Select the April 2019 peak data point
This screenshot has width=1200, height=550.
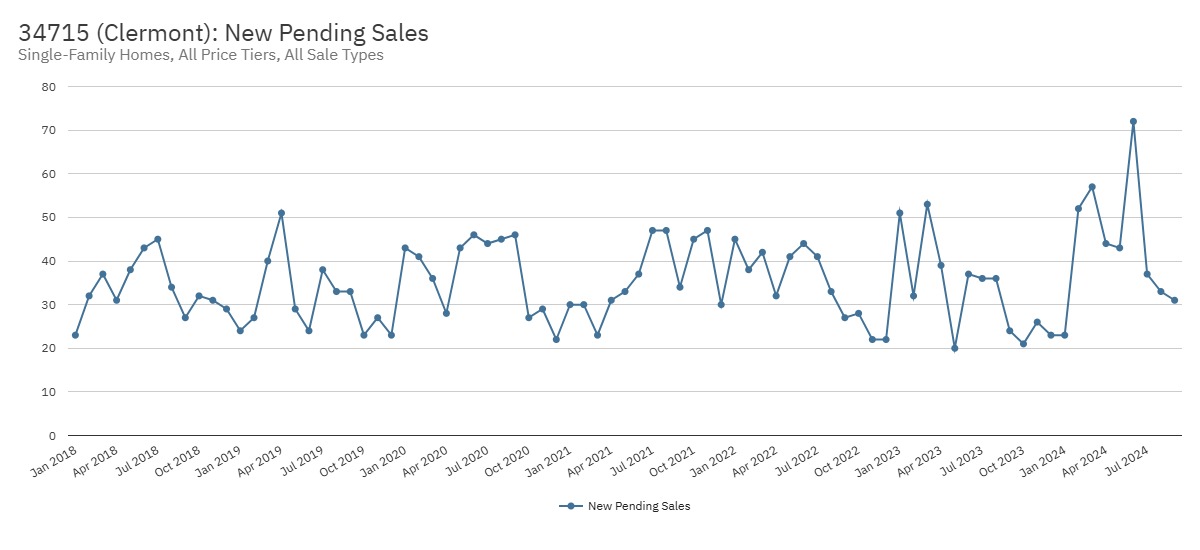[x=281, y=213]
